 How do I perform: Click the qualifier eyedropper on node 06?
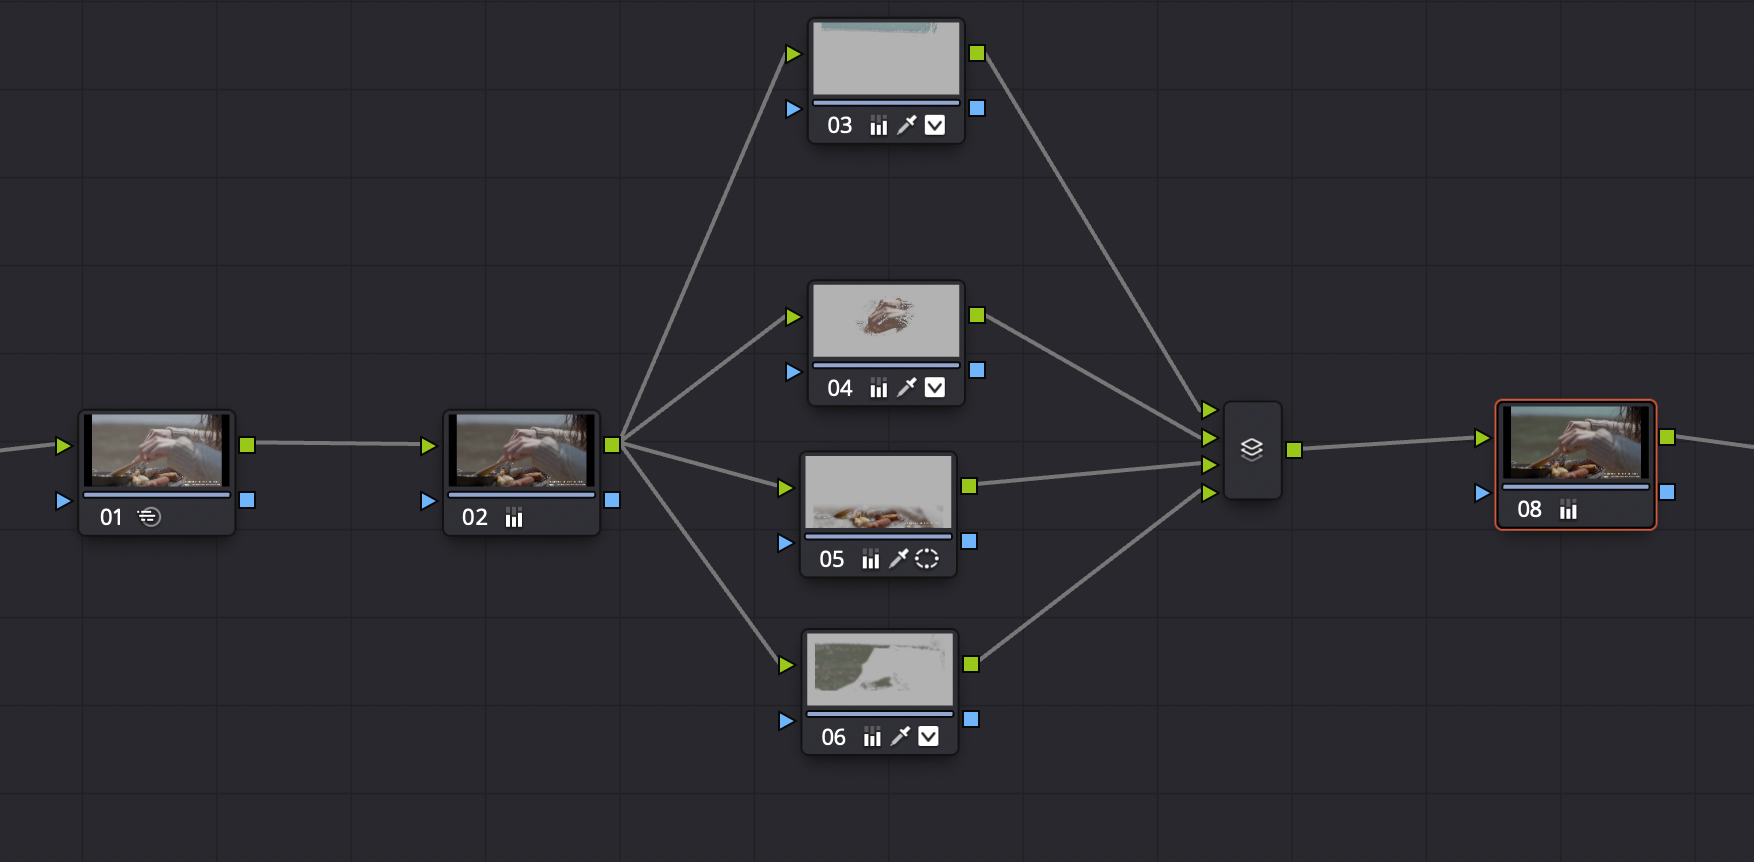point(900,737)
